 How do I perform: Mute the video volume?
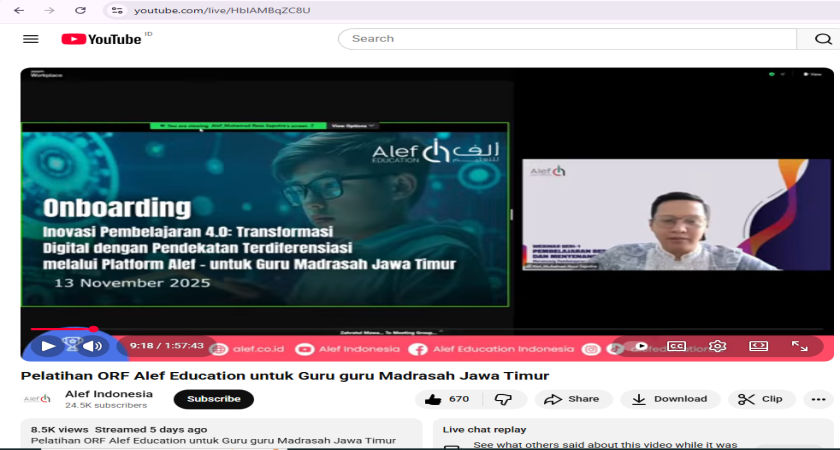[x=93, y=346]
